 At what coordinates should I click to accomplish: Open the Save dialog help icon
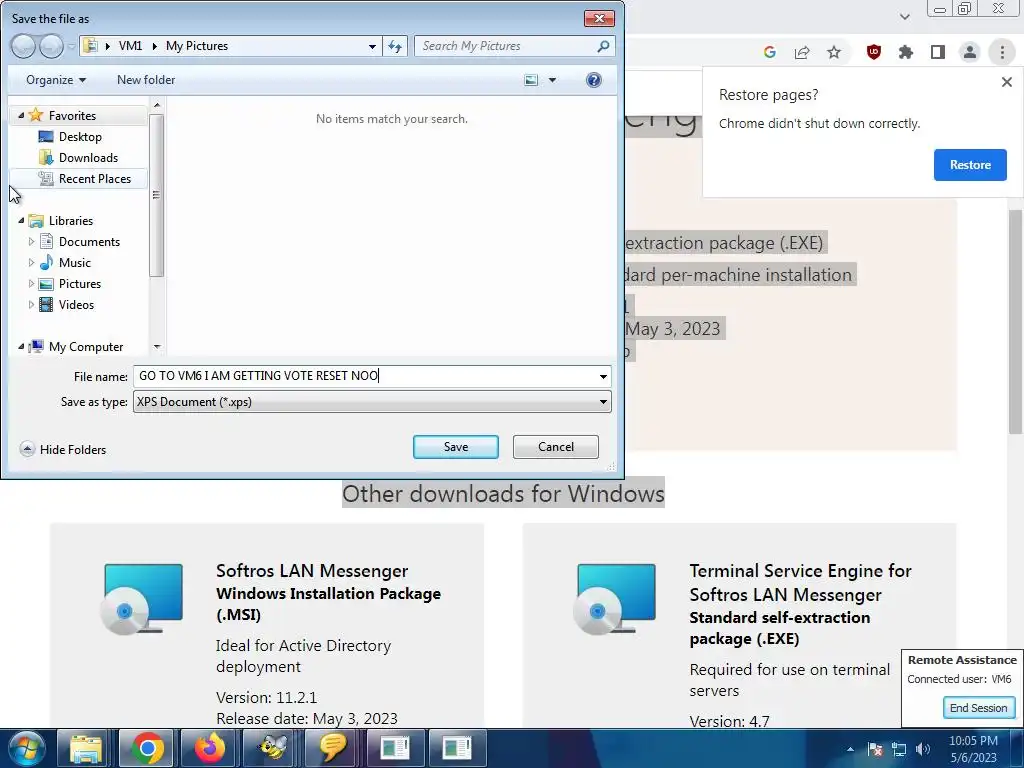point(594,80)
